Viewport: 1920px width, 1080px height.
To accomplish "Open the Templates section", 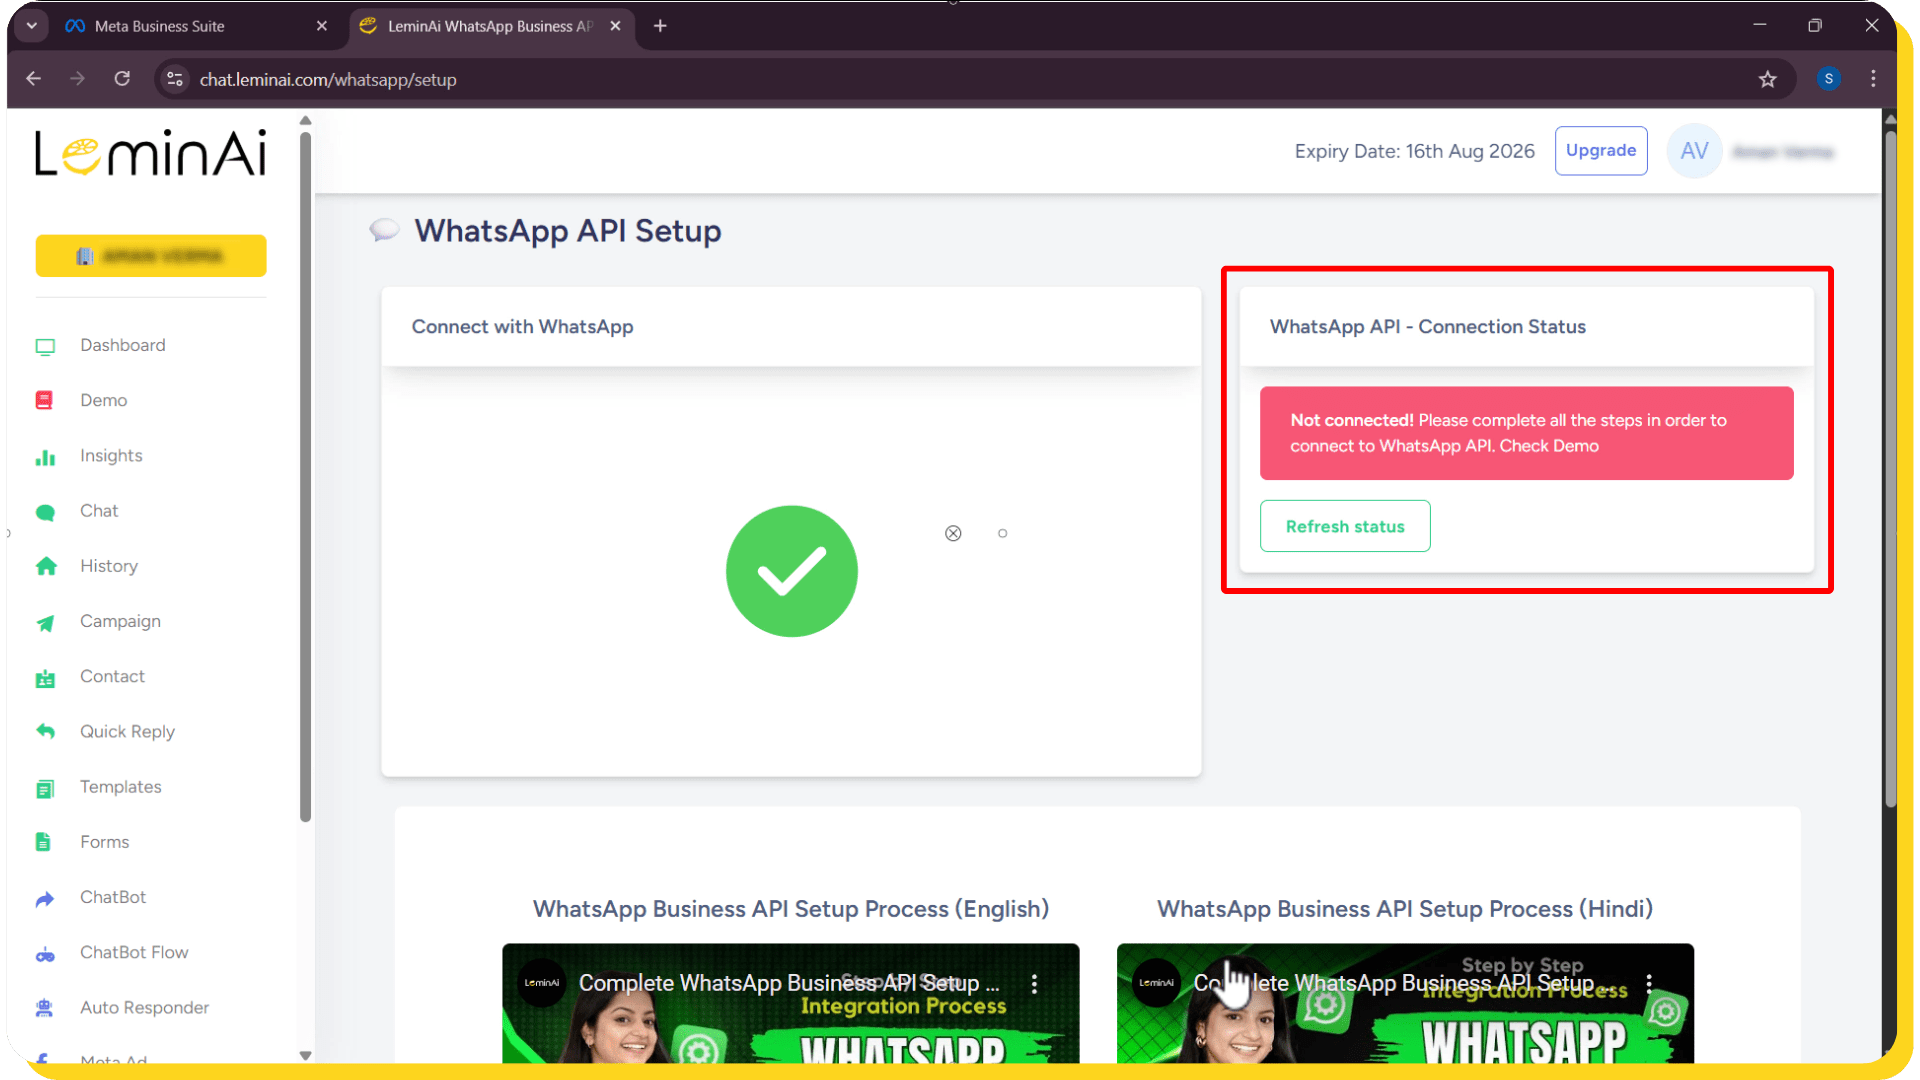I will tap(120, 787).
